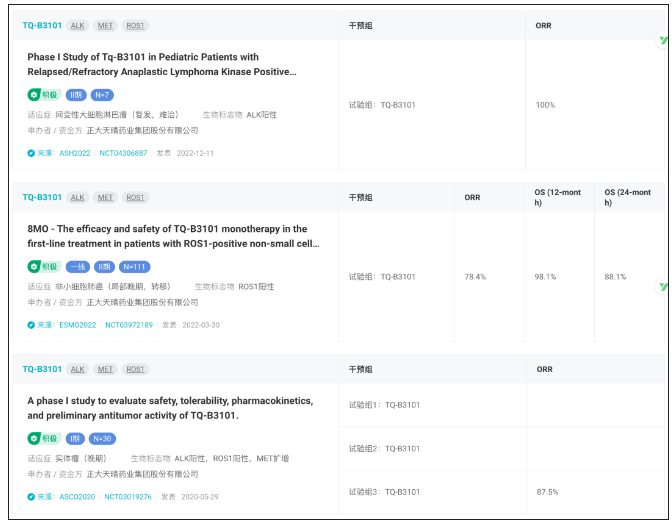Click the 一线 first-line treatment badge

pyautogui.click(x=77, y=267)
